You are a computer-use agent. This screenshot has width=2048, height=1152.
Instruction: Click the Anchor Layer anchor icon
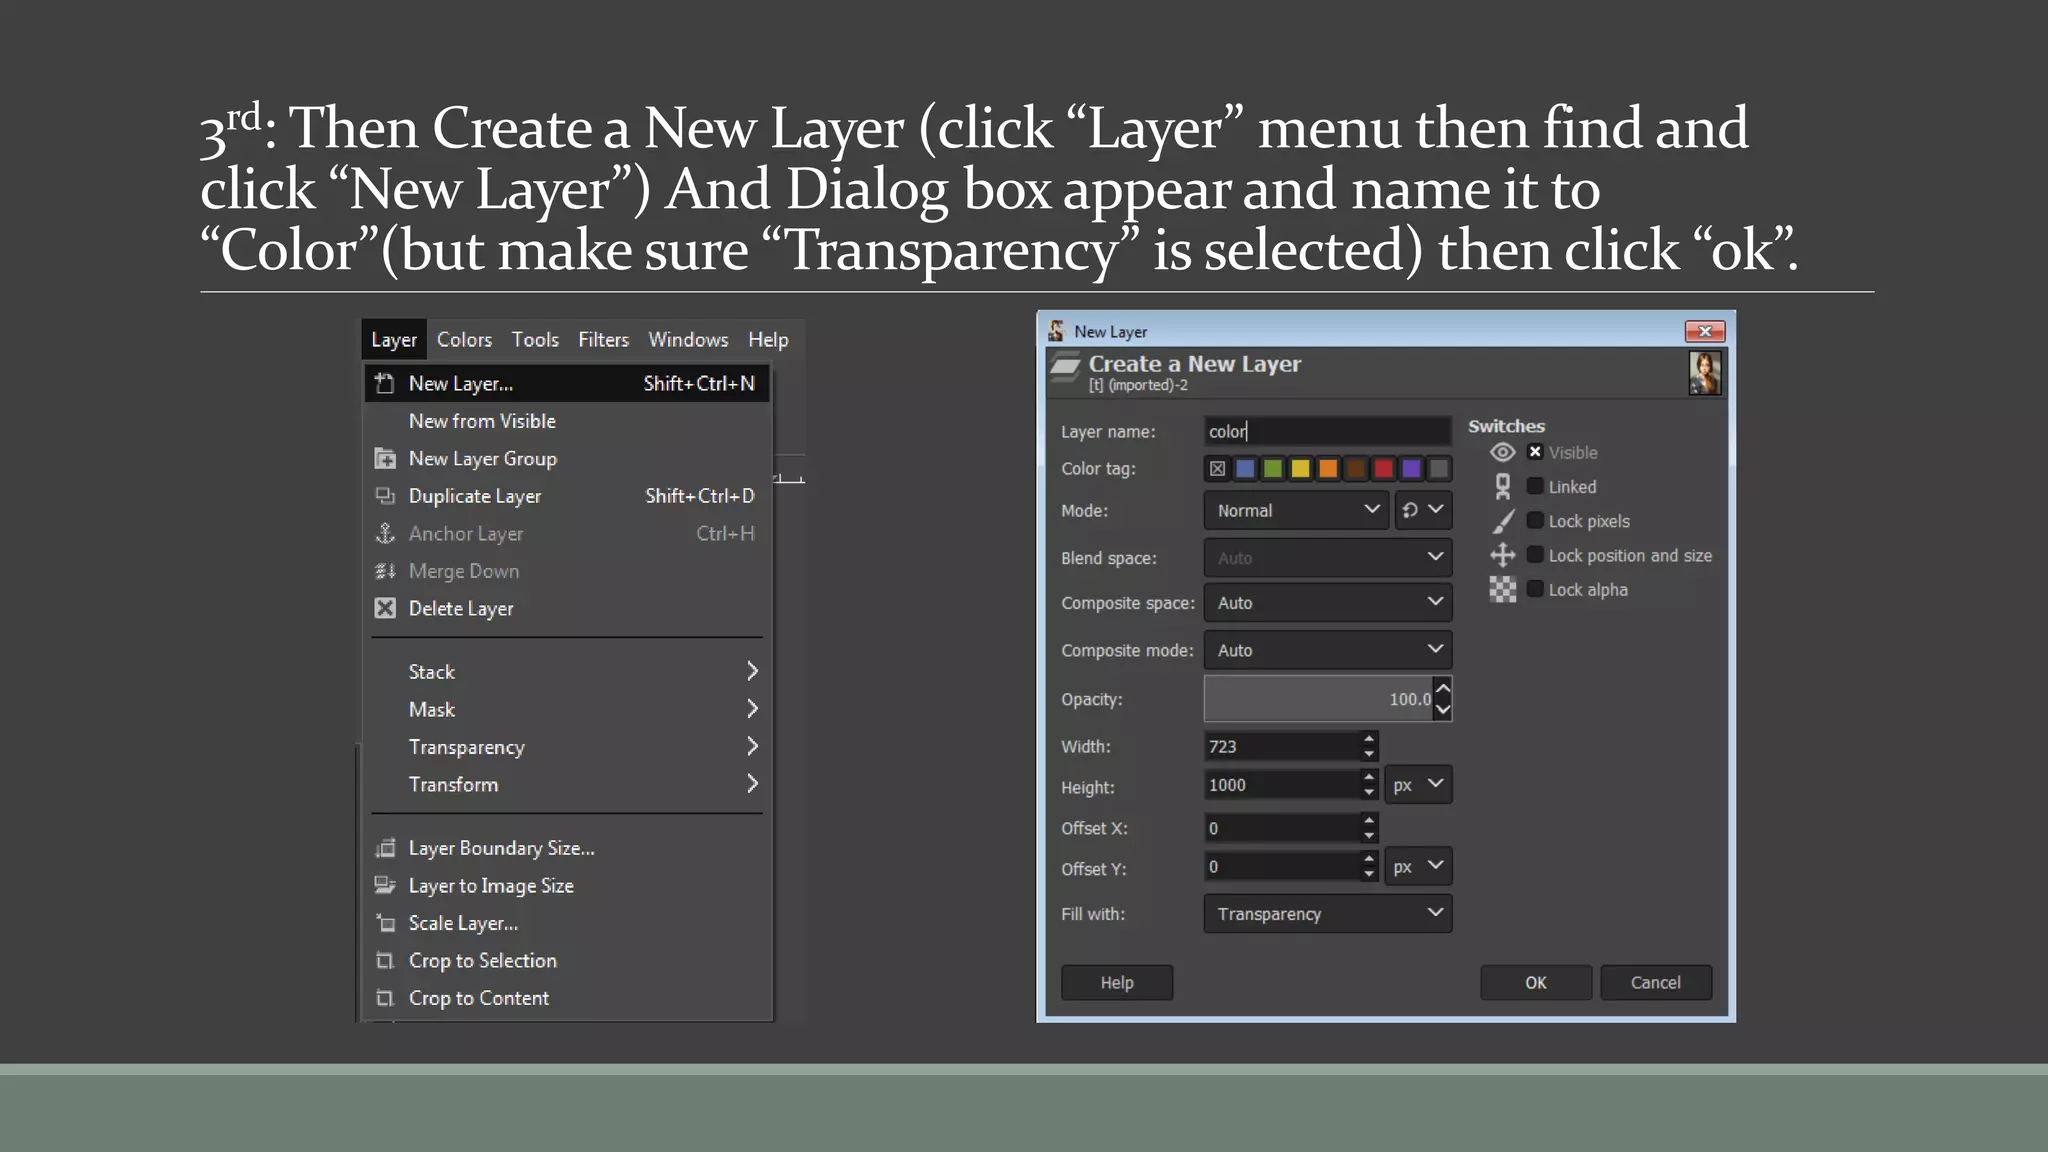(384, 534)
